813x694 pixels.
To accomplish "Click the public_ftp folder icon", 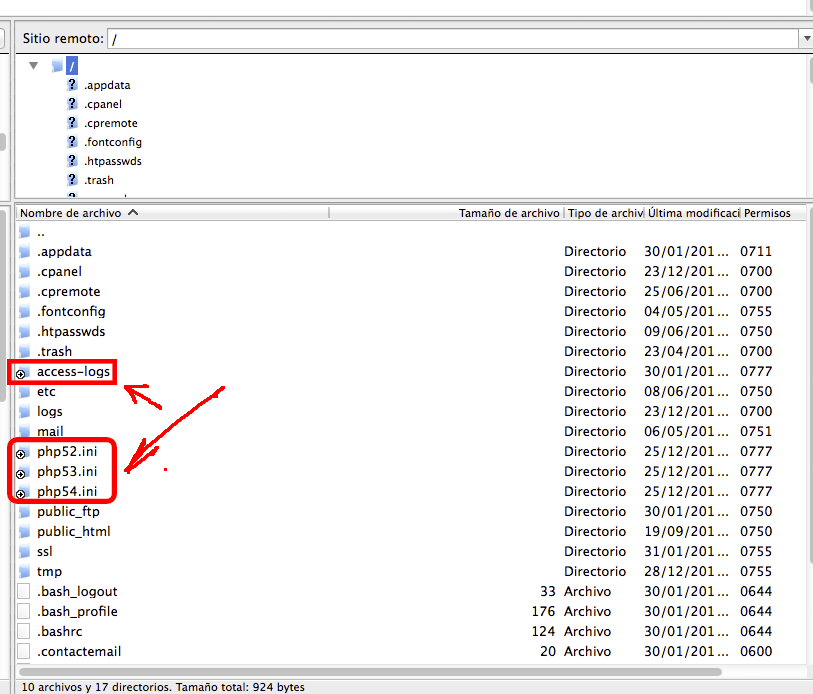I will click(x=24, y=512).
